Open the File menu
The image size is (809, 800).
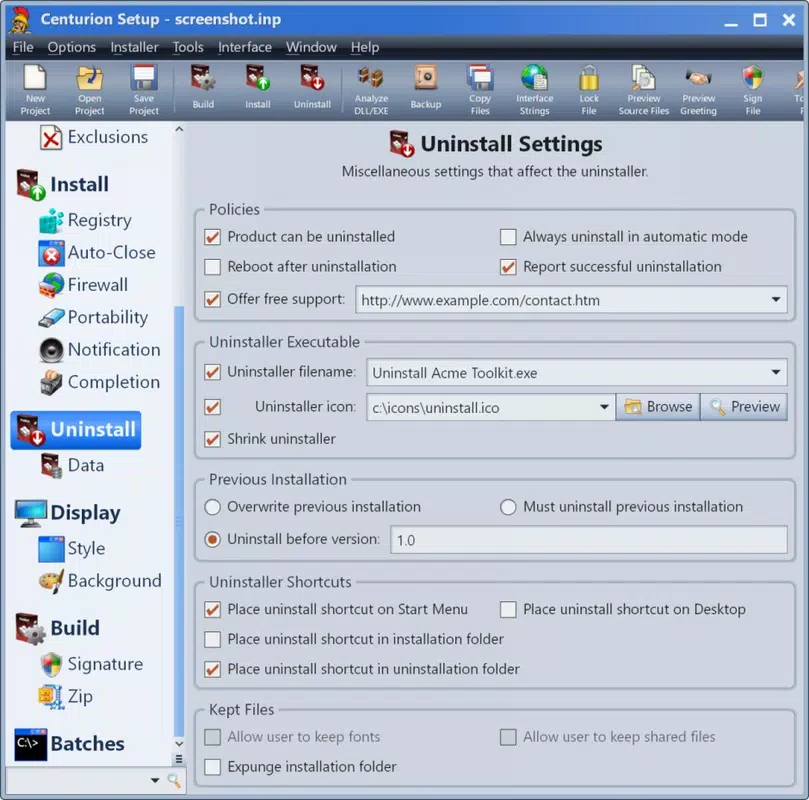point(23,47)
